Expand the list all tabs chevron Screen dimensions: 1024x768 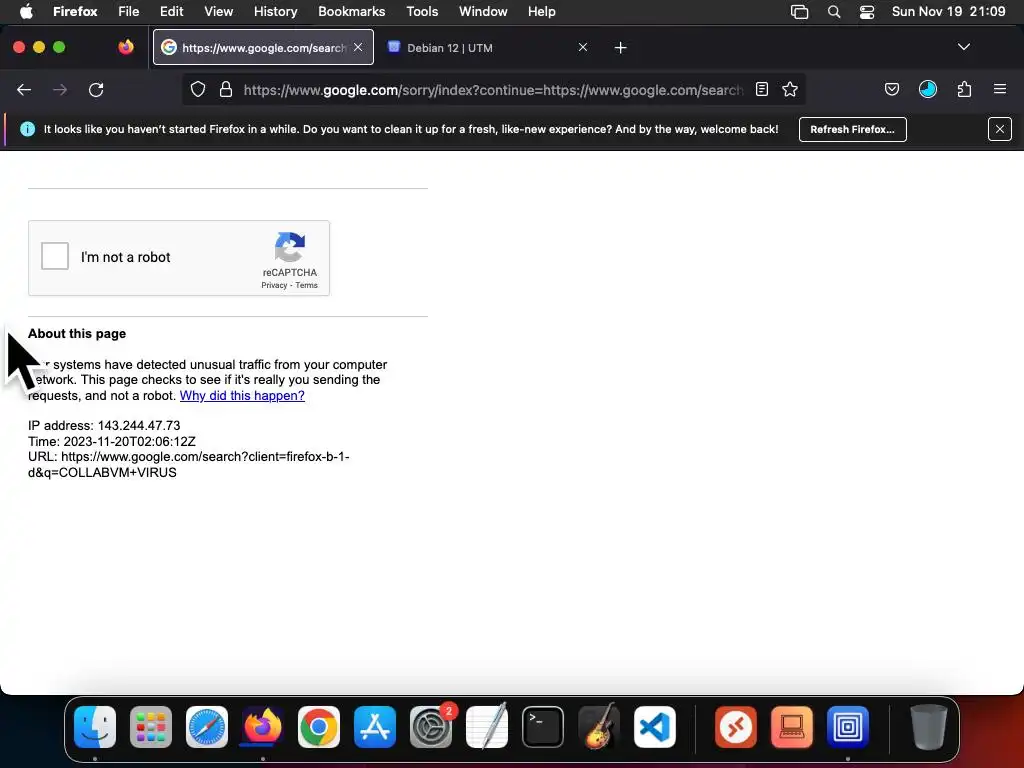click(964, 47)
